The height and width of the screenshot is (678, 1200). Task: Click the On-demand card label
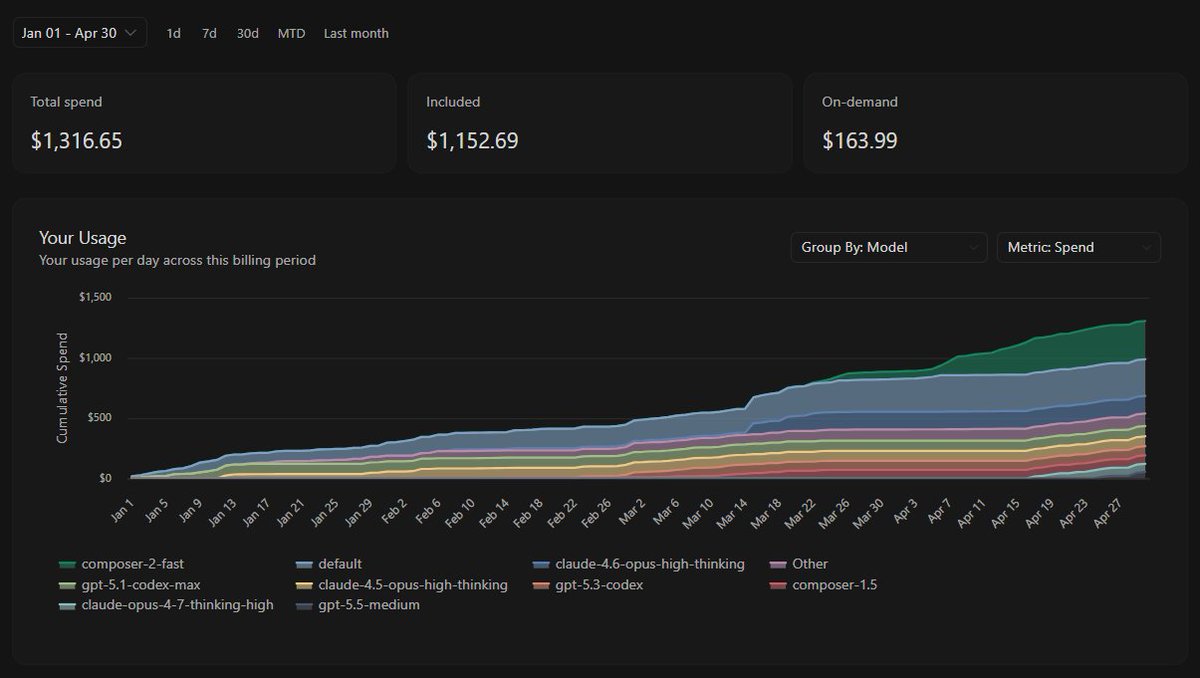860,102
